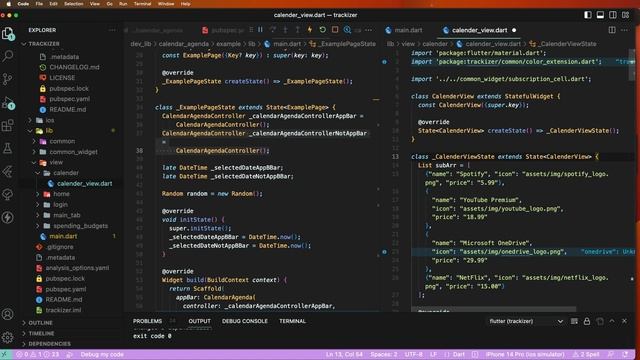
Task: Restart the debug session
Action: click(322, 30)
